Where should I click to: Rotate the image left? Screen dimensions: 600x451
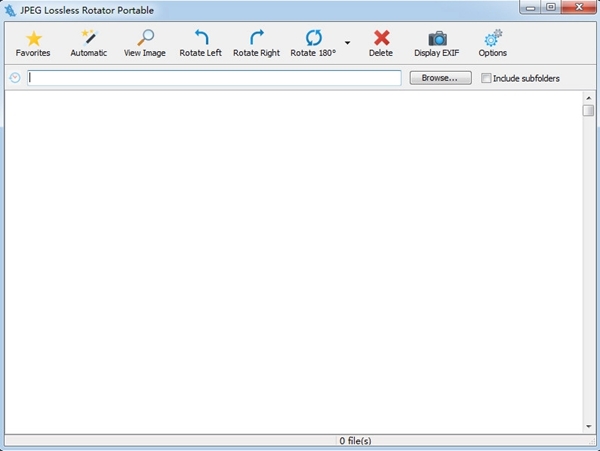[200, 39]
